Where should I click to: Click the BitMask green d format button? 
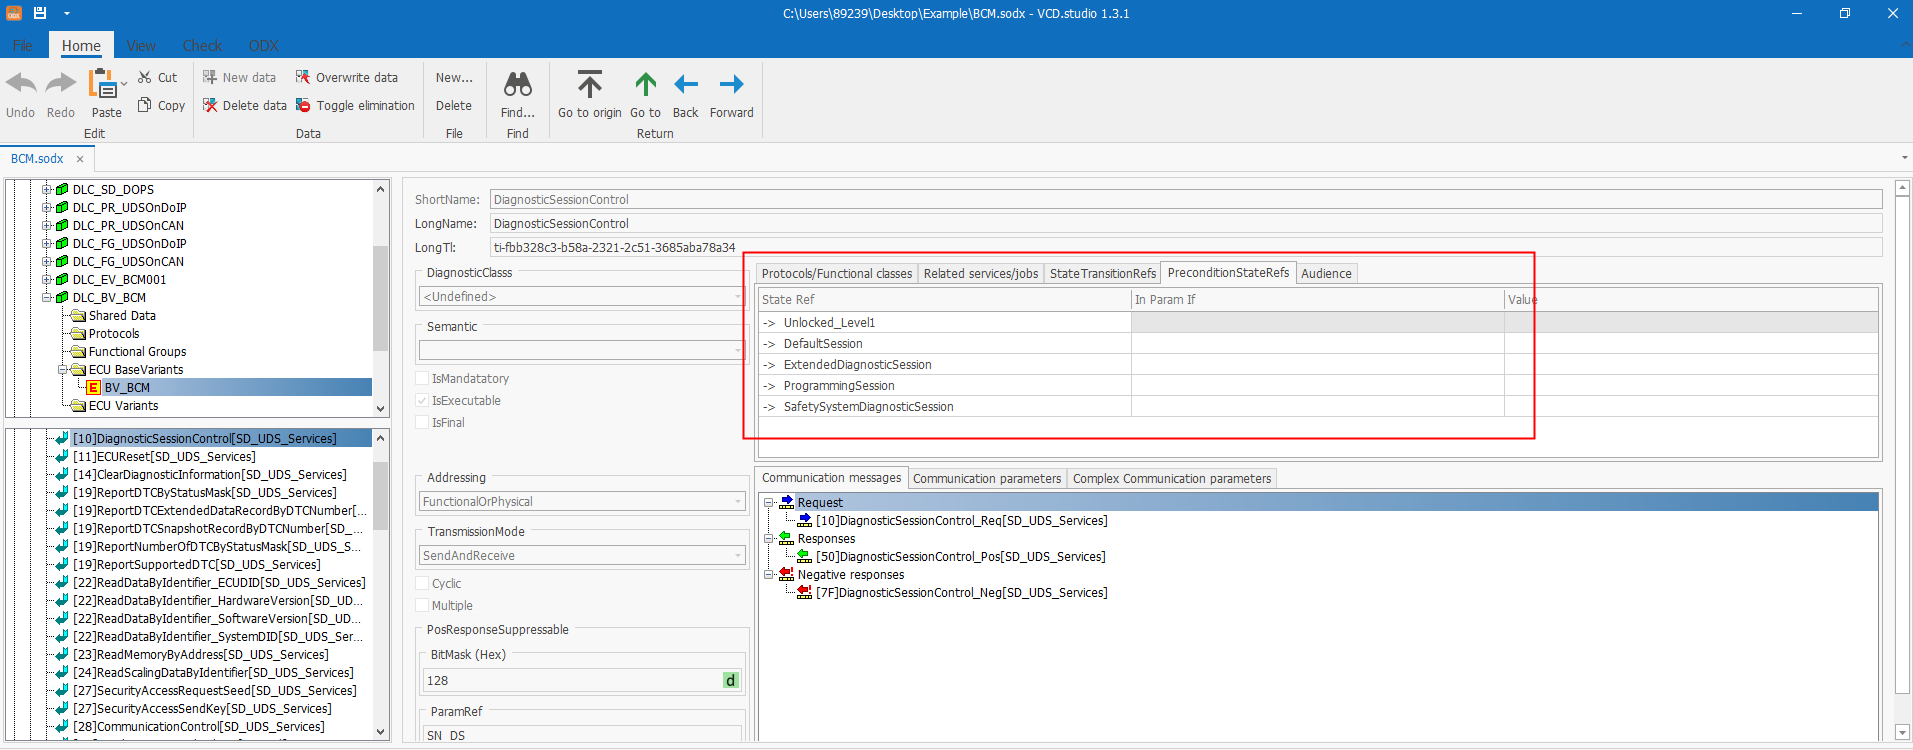click(x=731, y=681)
